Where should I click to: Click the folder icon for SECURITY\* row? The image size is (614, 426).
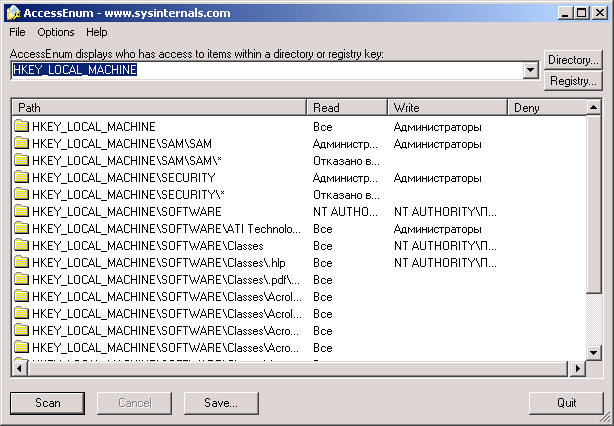[22, 195]
